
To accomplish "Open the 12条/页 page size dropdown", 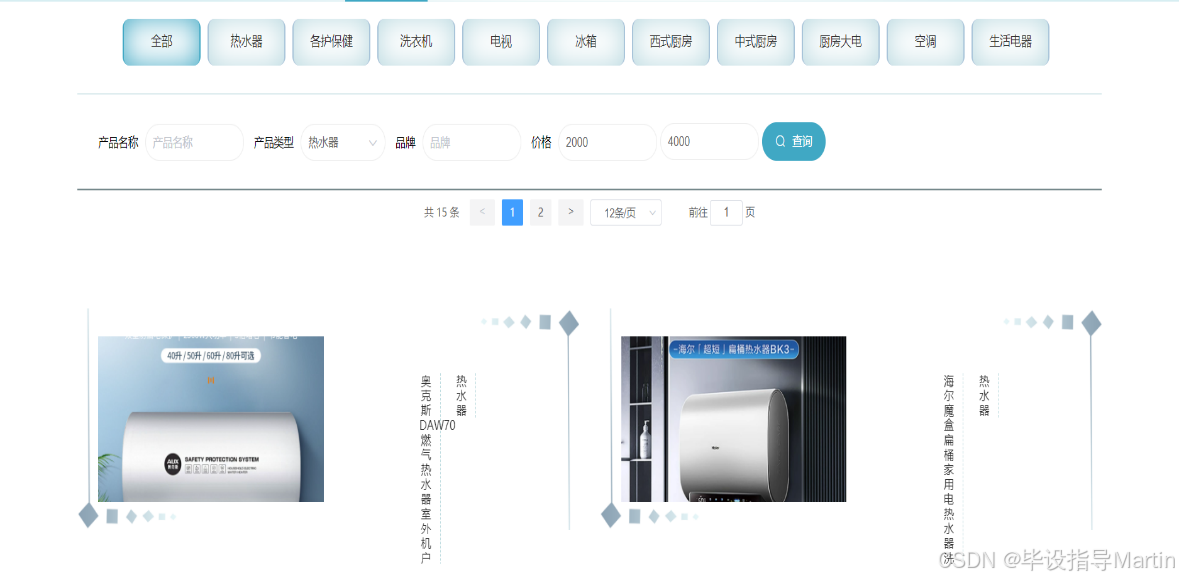I will (x=626, y=213).
